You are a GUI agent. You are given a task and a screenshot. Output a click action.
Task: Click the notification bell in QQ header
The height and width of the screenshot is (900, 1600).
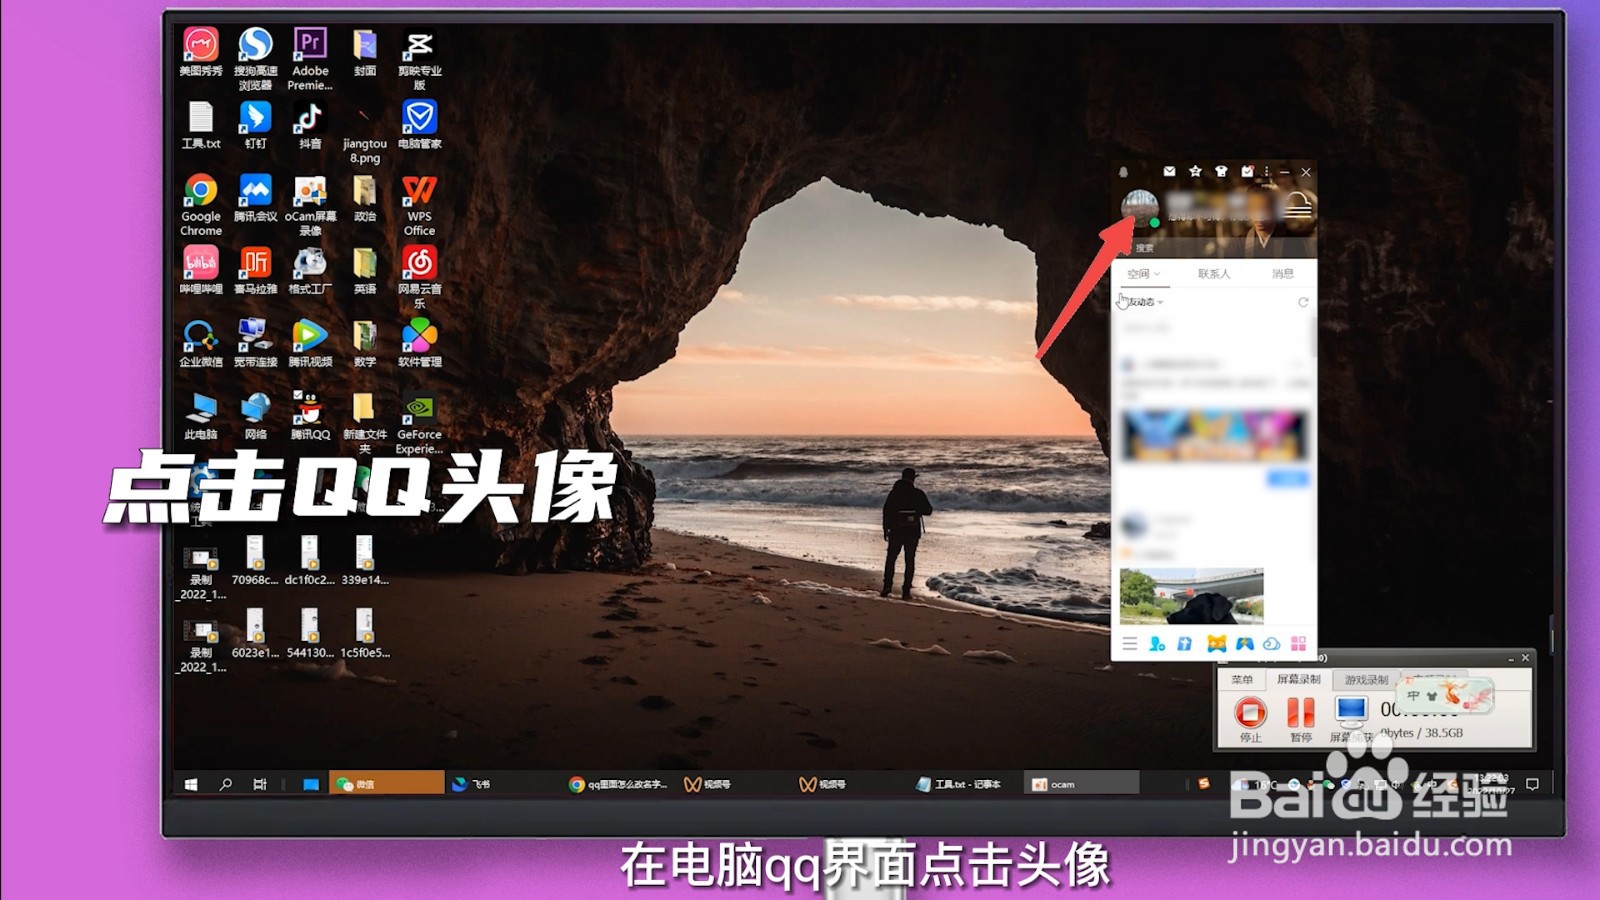click(1123, 172)
